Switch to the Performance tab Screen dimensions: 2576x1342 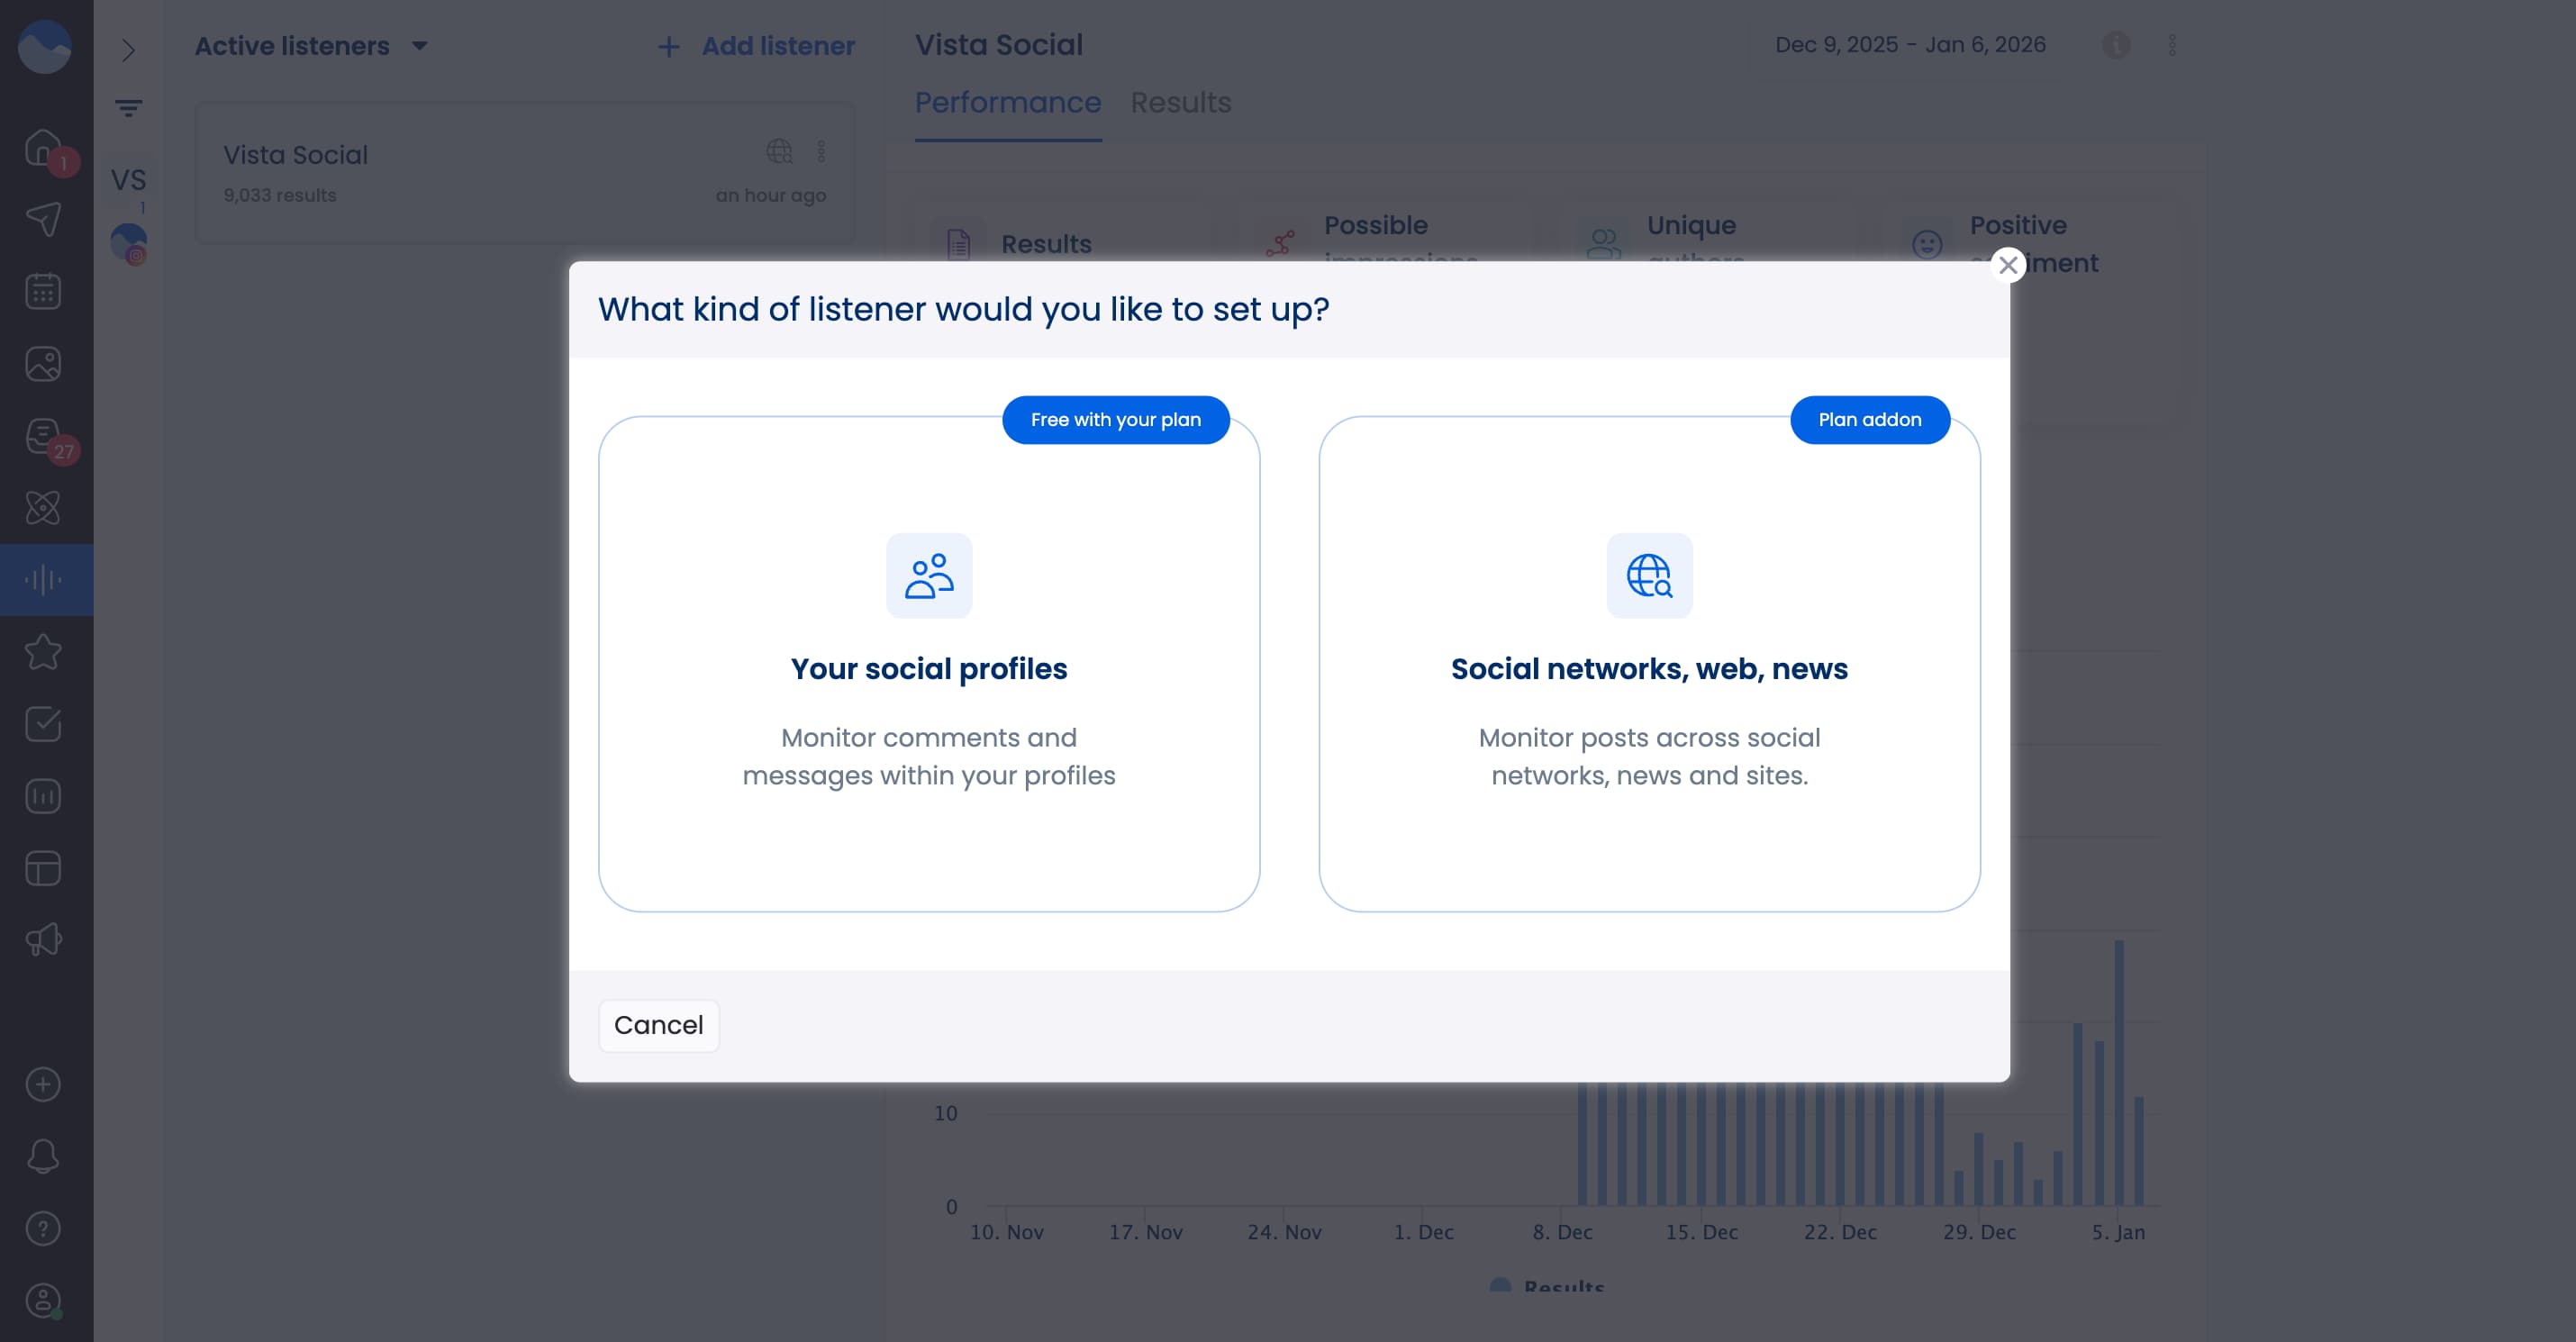pos(1007,102)
